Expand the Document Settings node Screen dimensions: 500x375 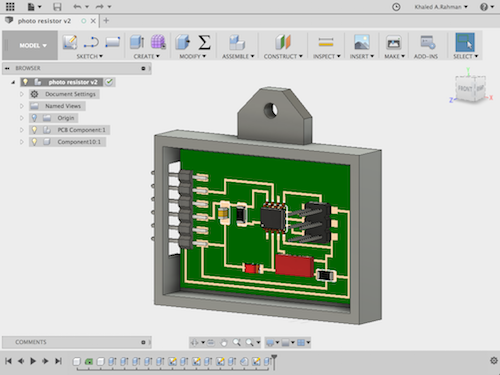coord(22,94)
